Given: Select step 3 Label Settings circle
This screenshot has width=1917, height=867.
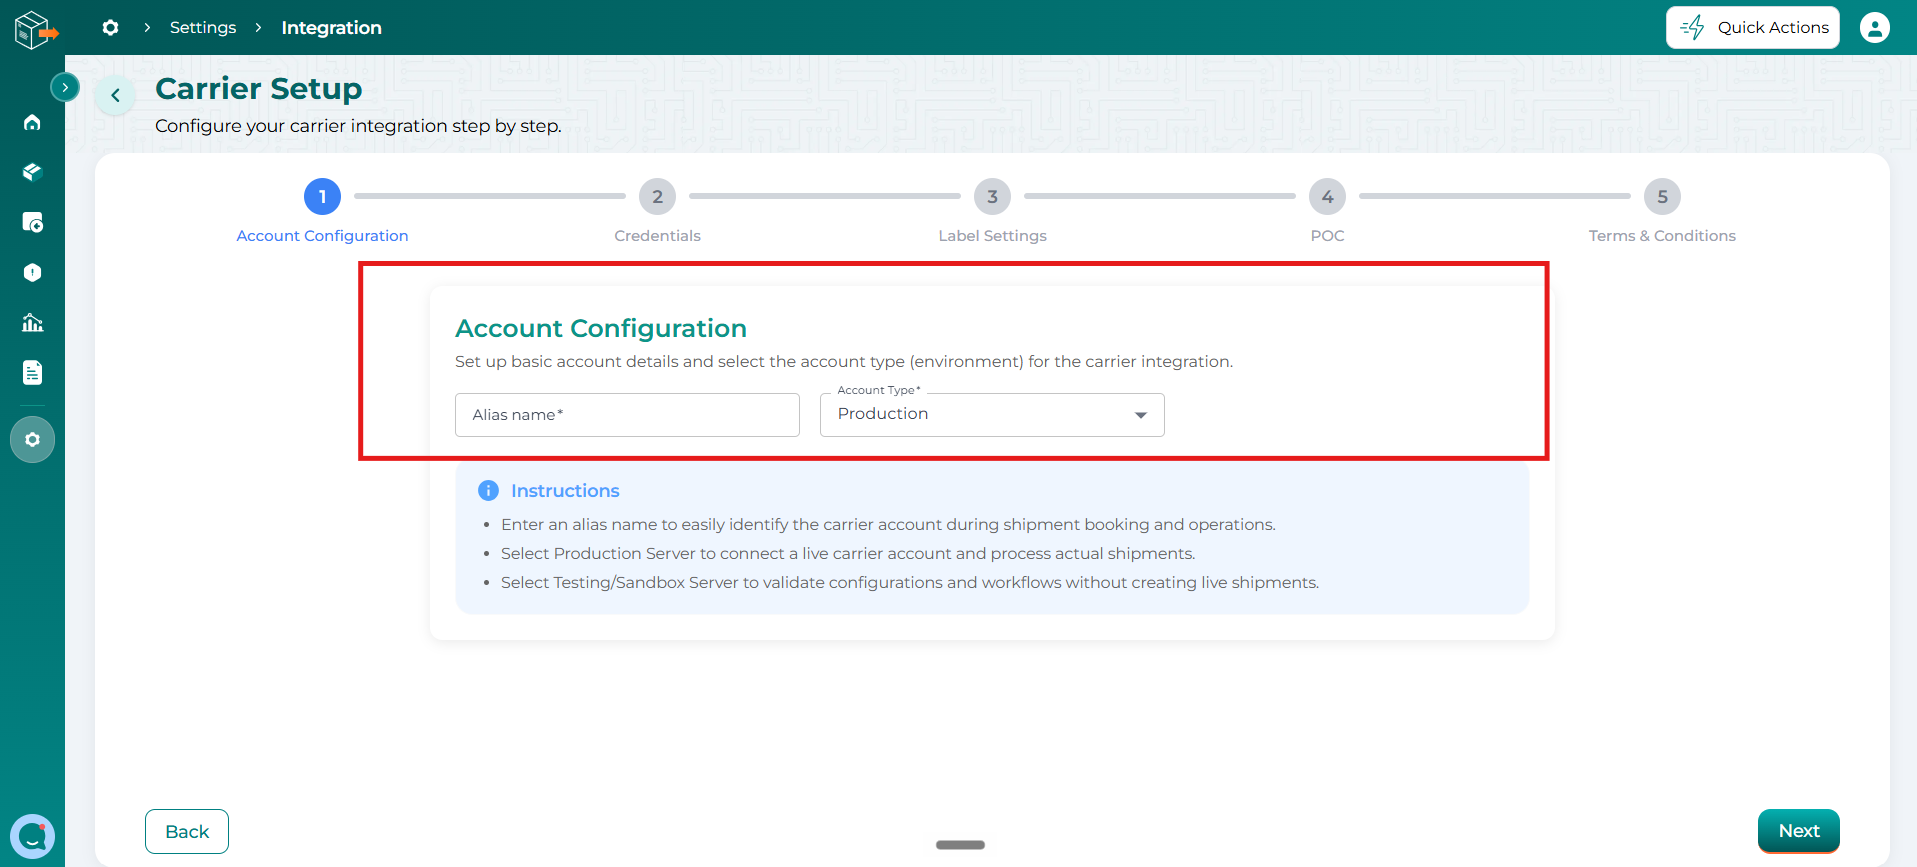Looking at the screenshot, I should [992, 196].
